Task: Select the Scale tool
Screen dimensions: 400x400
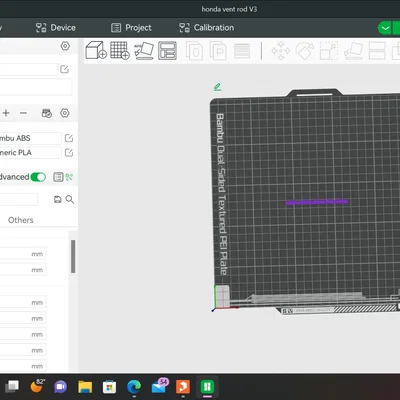Action: point(329,51)
